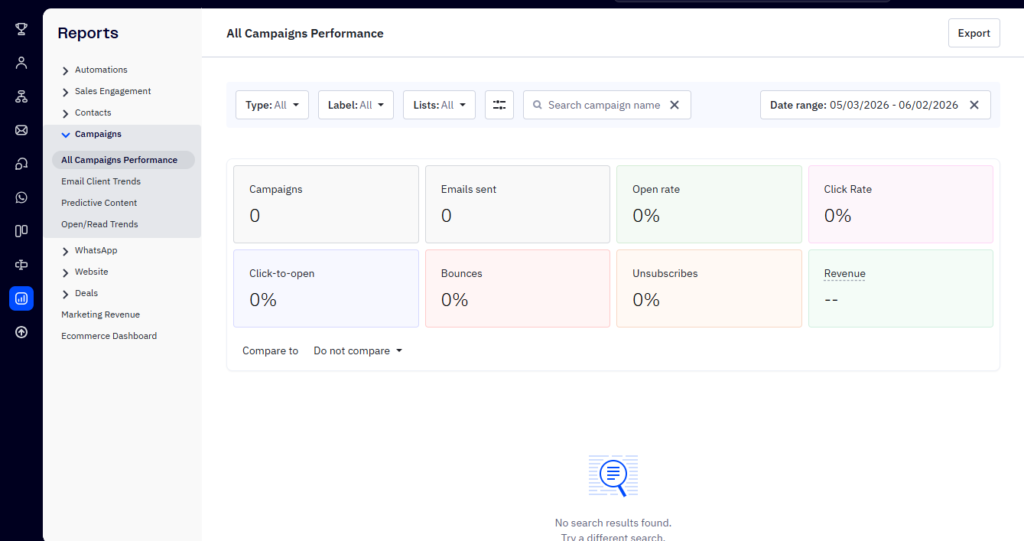1024x541 pixels.
Task: Select the Click-to-open metric card
Action: [326, 289]
